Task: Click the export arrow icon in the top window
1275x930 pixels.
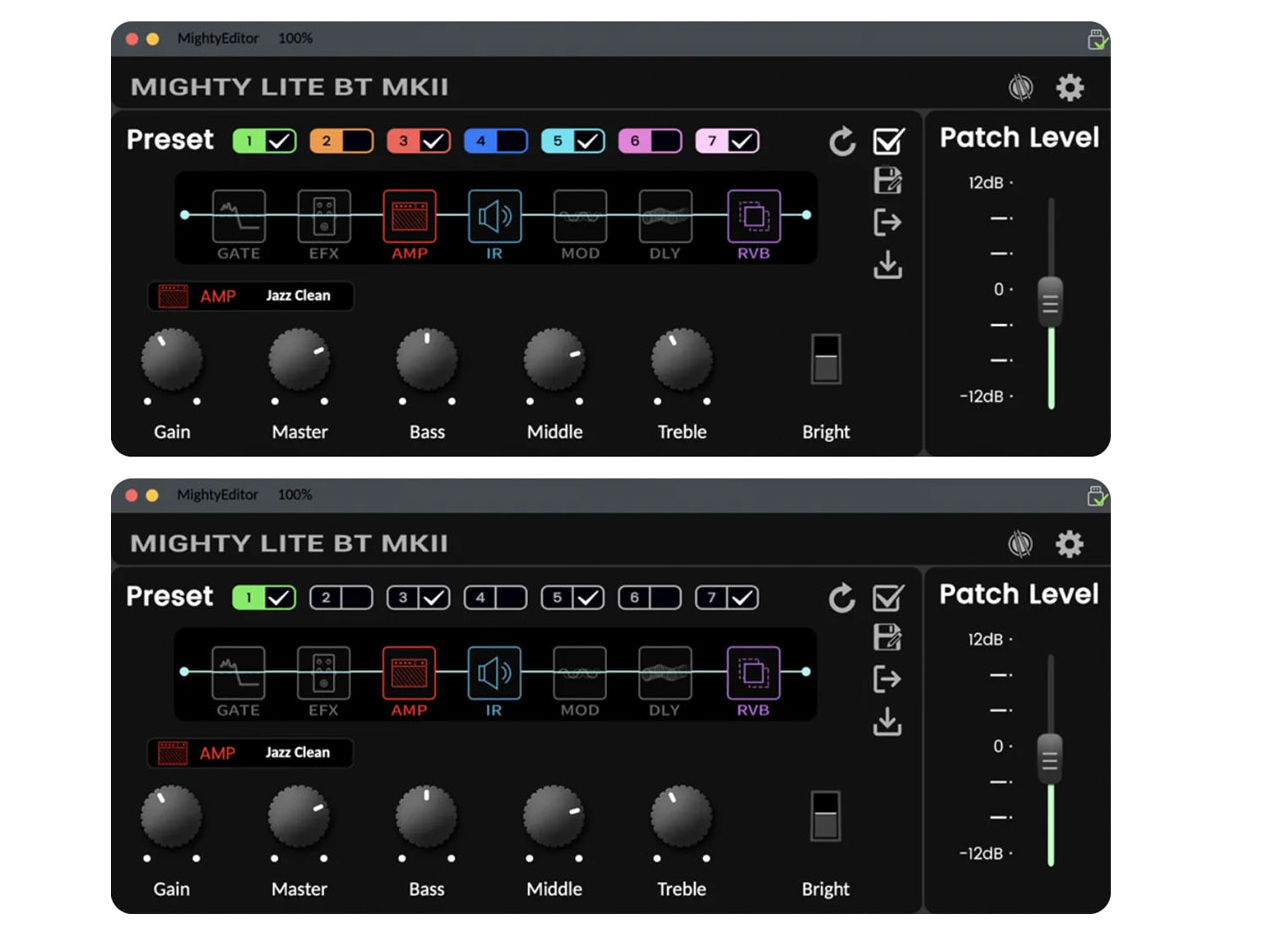Action: [887, 222]
